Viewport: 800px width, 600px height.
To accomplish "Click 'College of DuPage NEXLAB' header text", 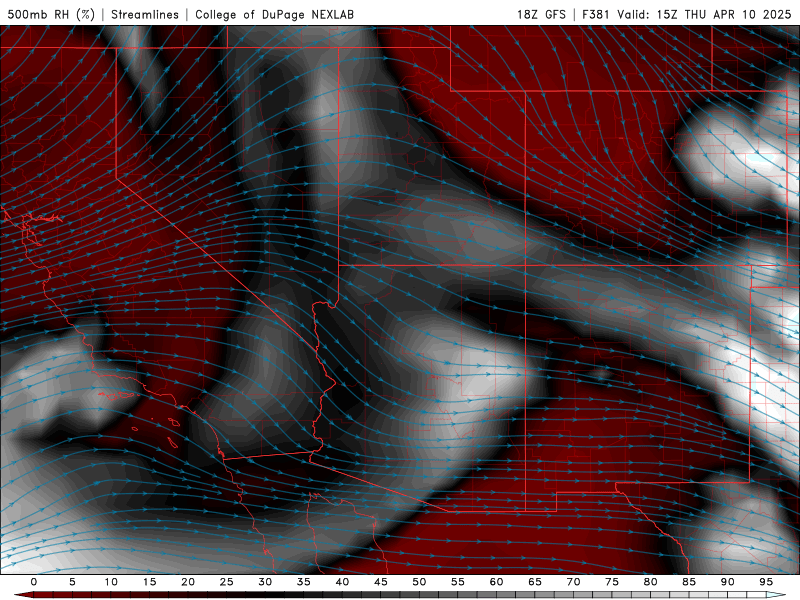I will (x=274, y=14).
